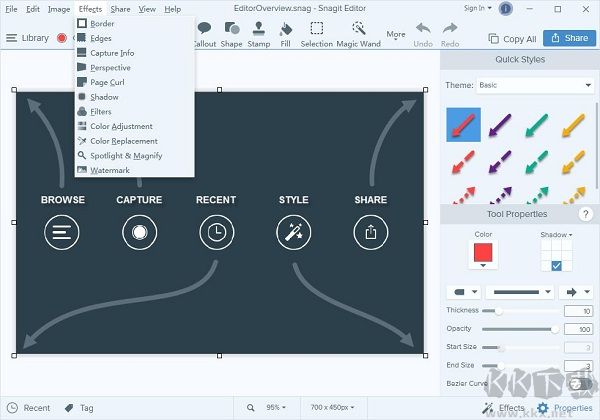Click the help question mark in Tool Properties

(x=584, y=214)
